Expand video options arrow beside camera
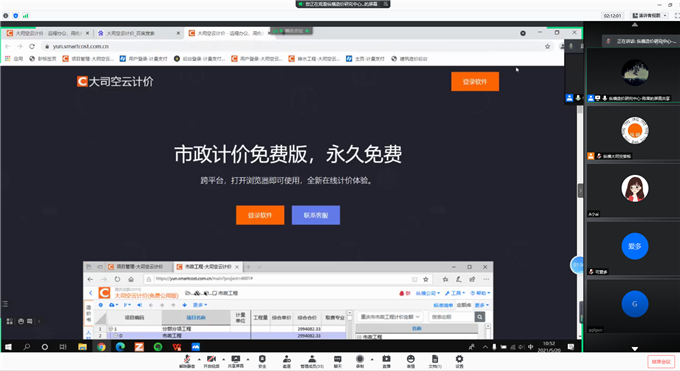The width and height of the screenshot is (680, 371). pyautogui.click(x=223, y=359)
